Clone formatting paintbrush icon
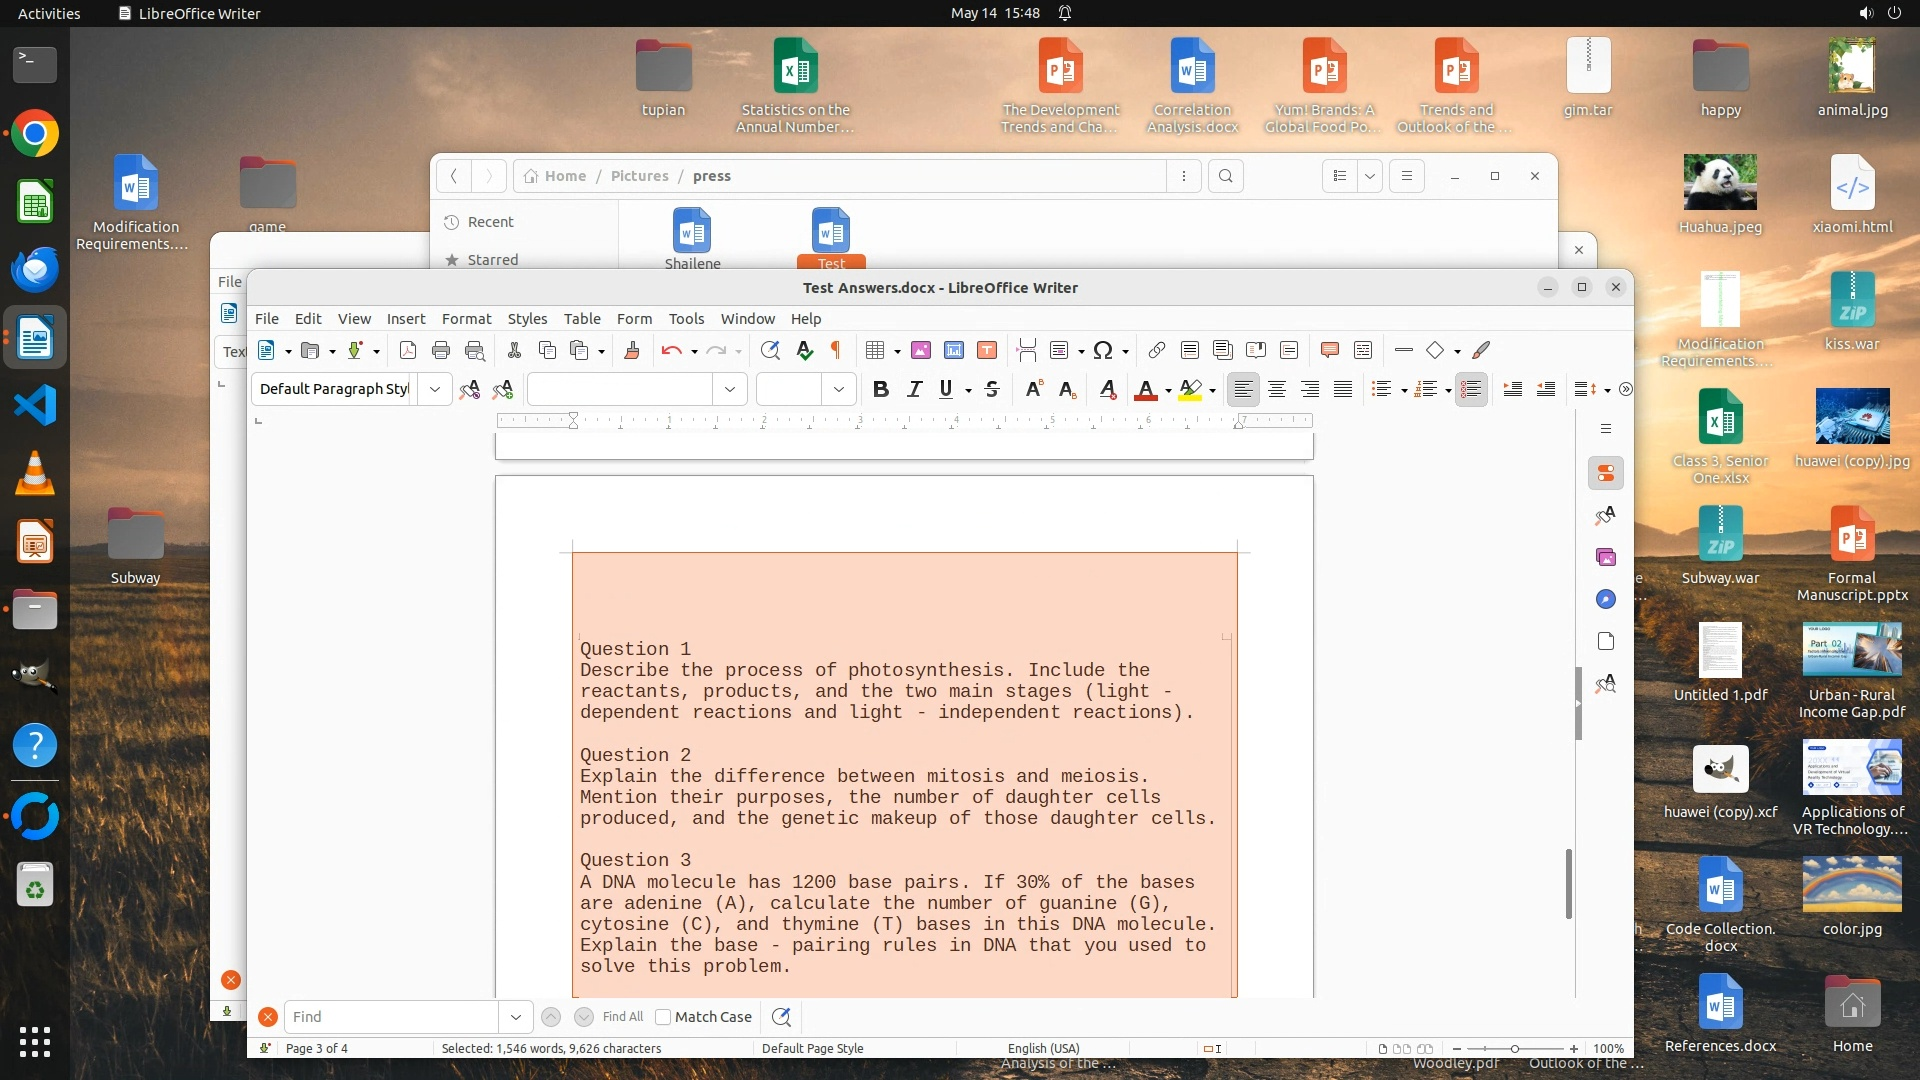1920x1080 pixels. tap(631, 350)
